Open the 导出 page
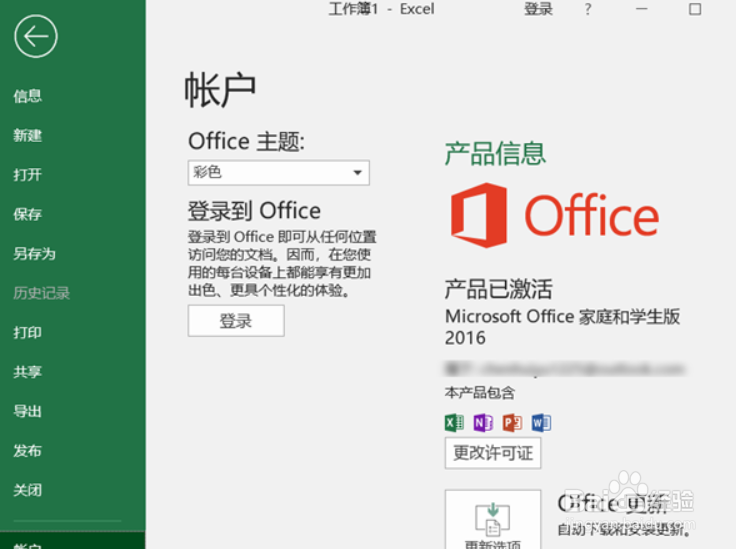The width and height of the screenshot is (736, 549). pos(28,412)
